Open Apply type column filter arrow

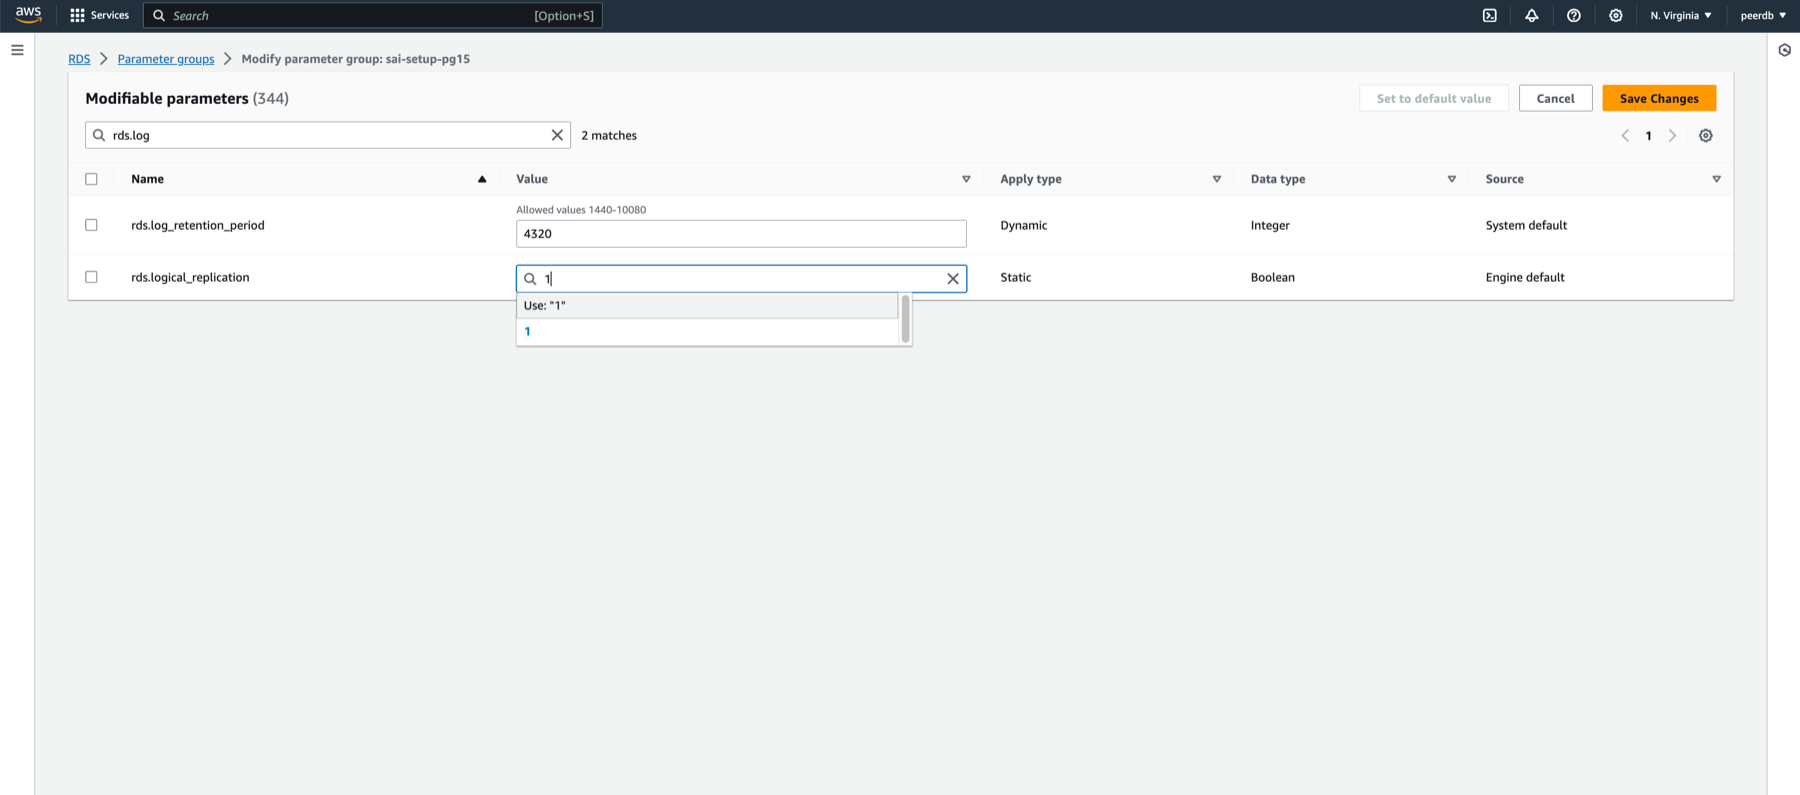[1216, 179]
